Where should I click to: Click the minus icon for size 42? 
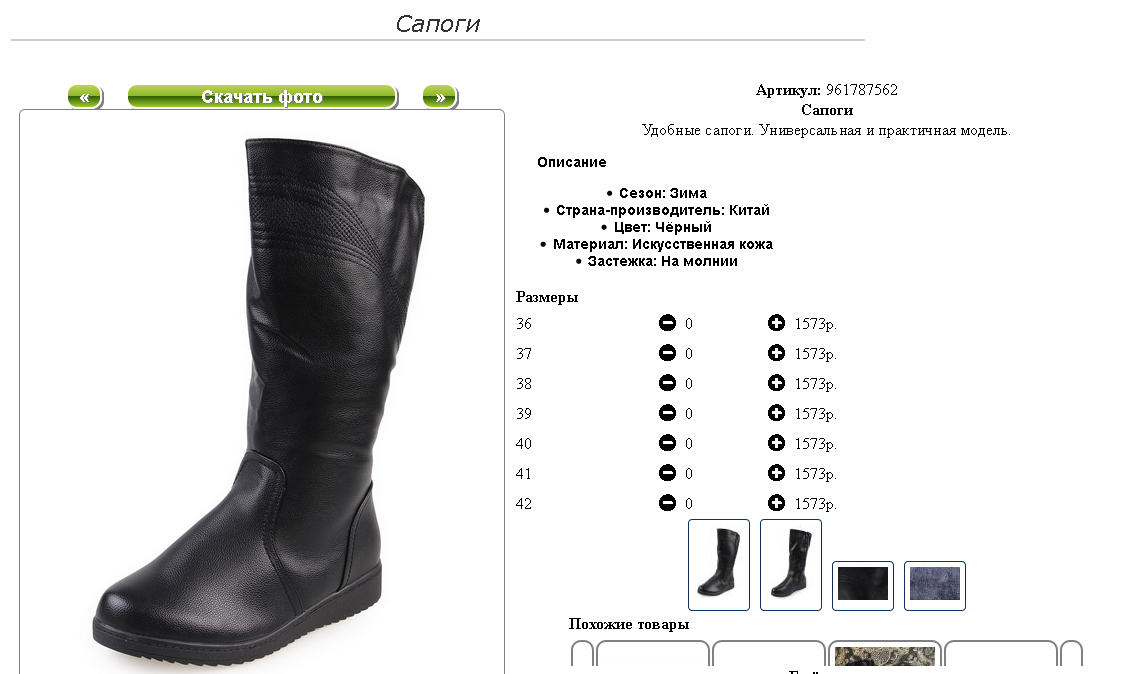pos(668,503)
